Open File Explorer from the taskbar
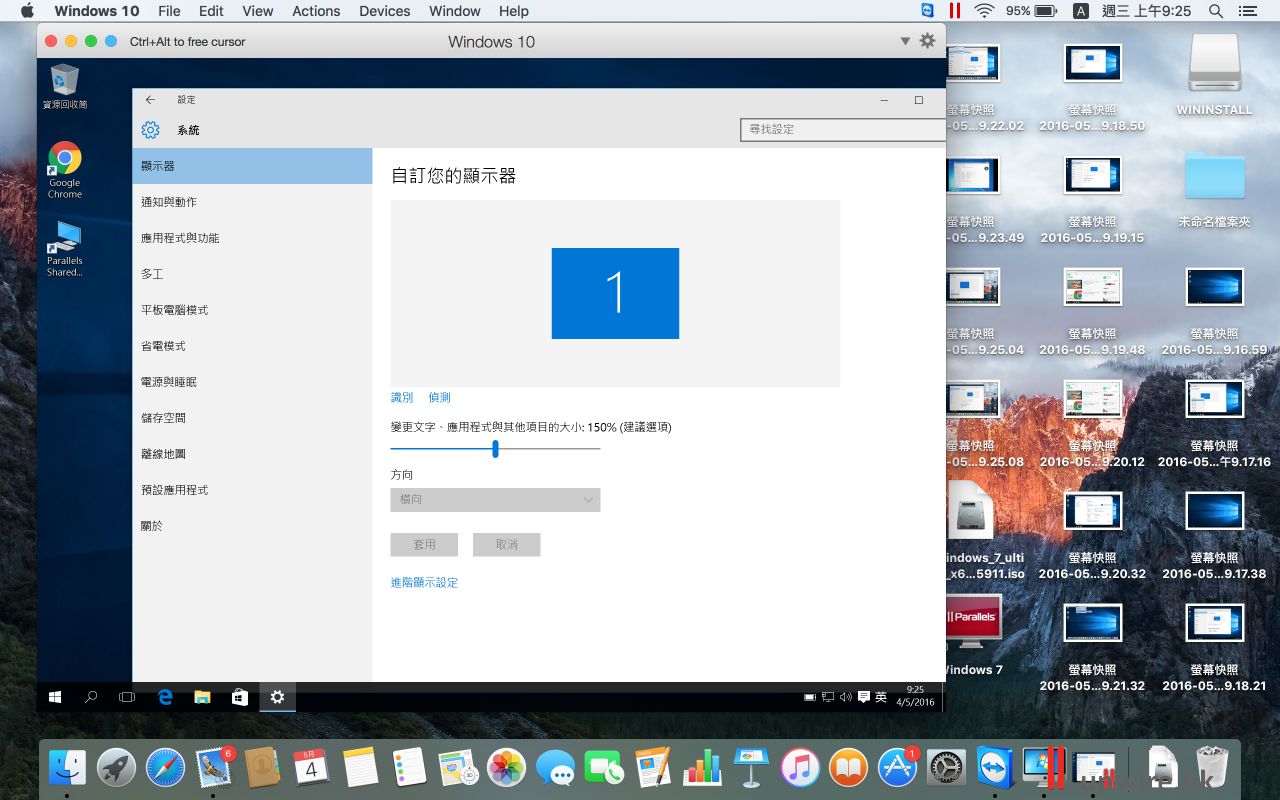The width and height of the screenshot is (1280, 800). click(x=202, y=697)
